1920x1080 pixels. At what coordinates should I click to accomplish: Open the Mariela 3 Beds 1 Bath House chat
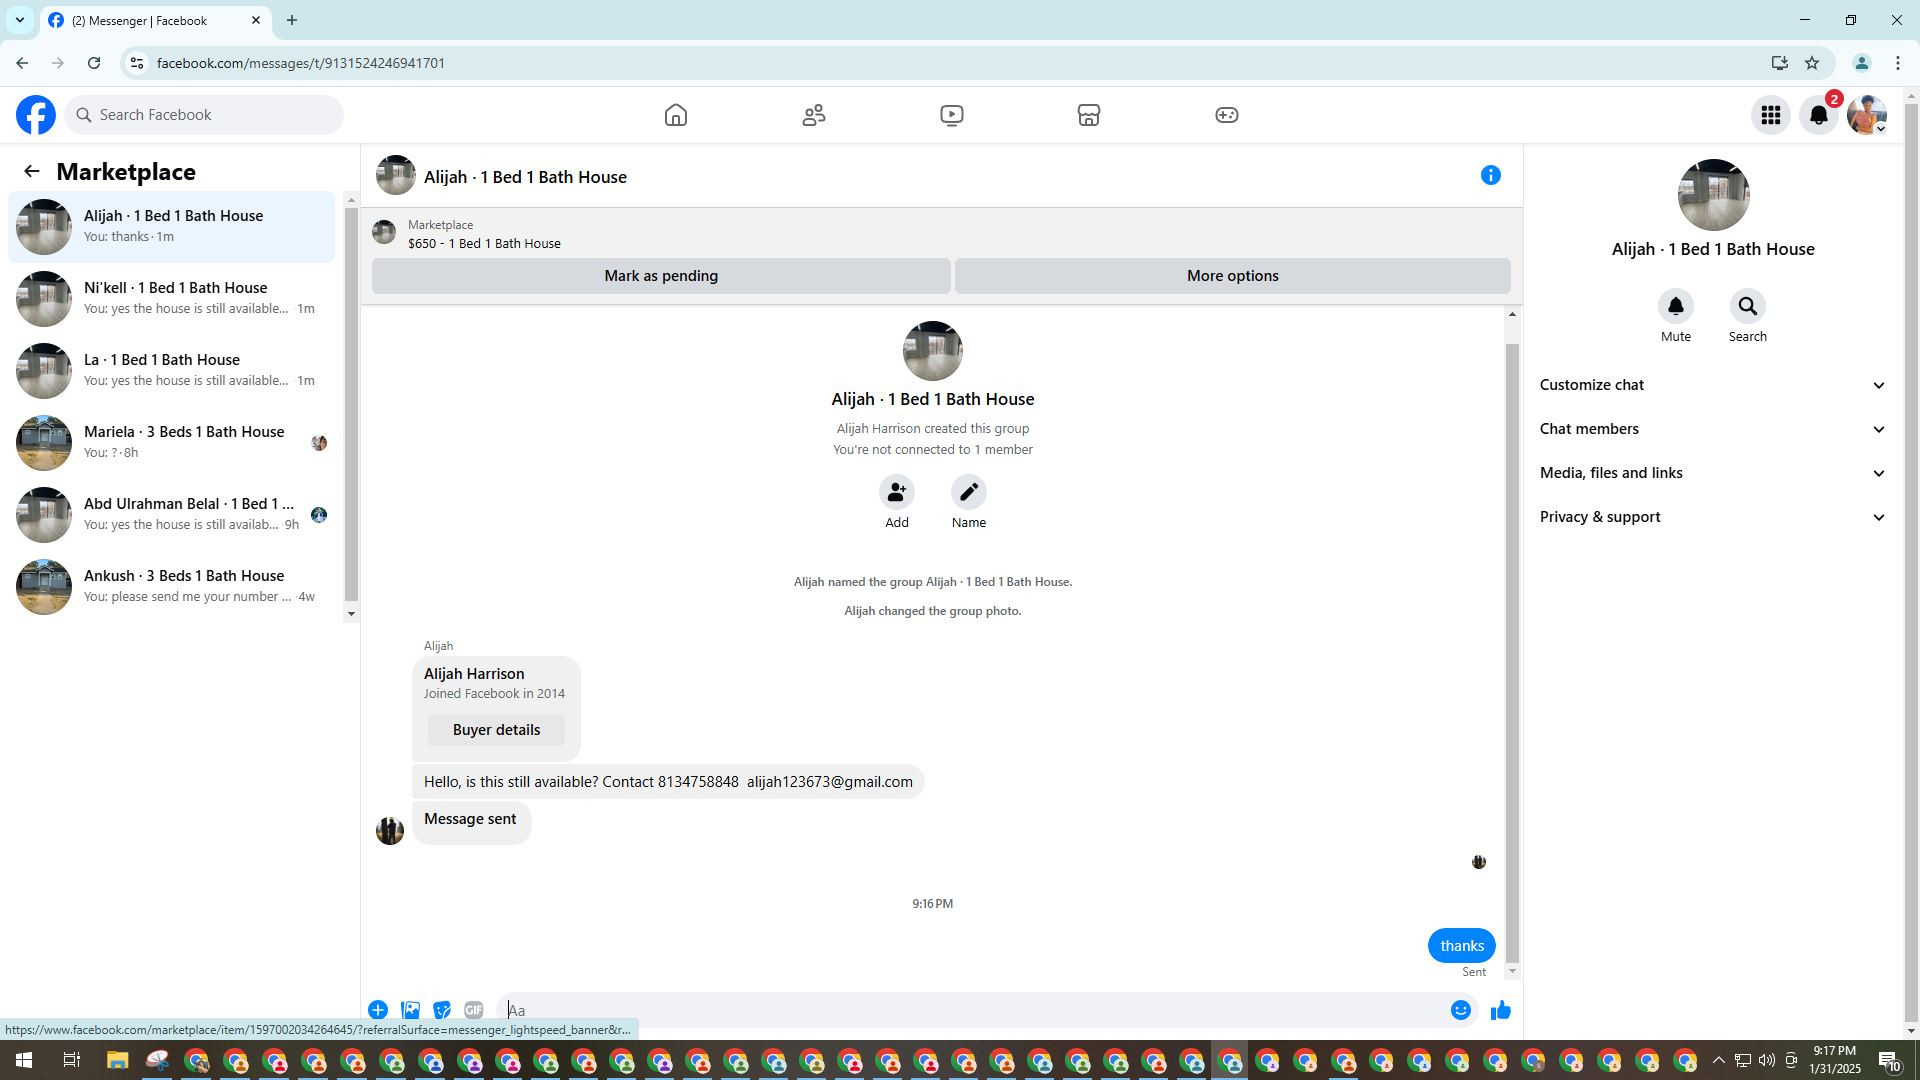pos(172,443)
